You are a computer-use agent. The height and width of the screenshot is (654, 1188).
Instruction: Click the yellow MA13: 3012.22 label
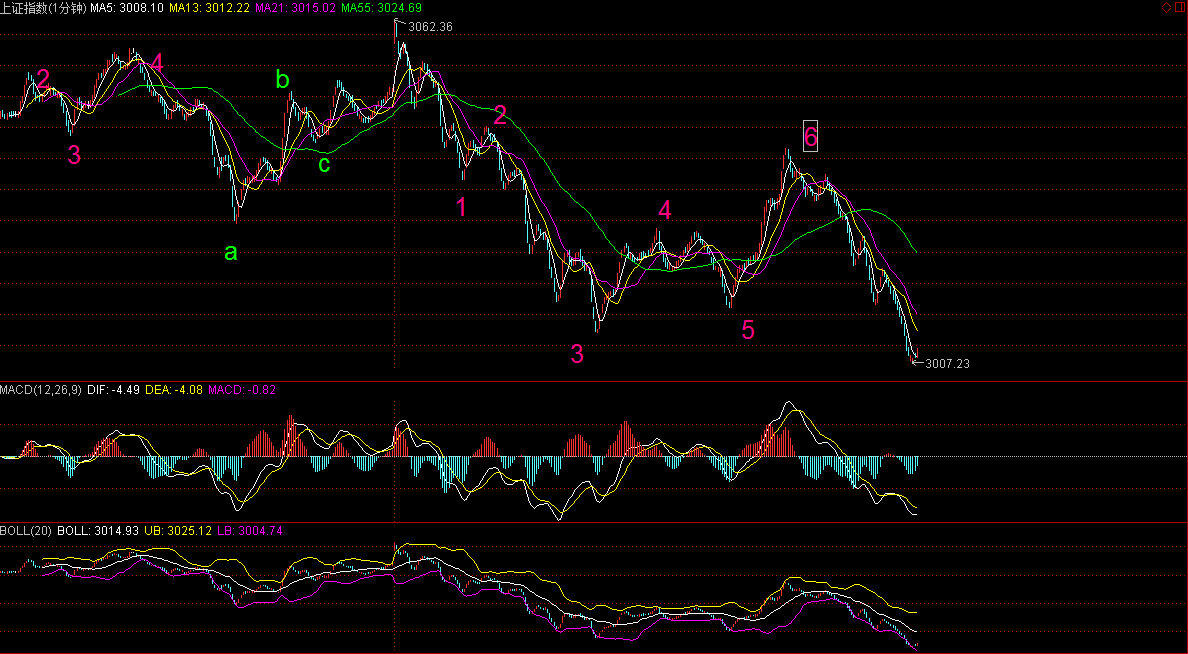pos(210,8)
